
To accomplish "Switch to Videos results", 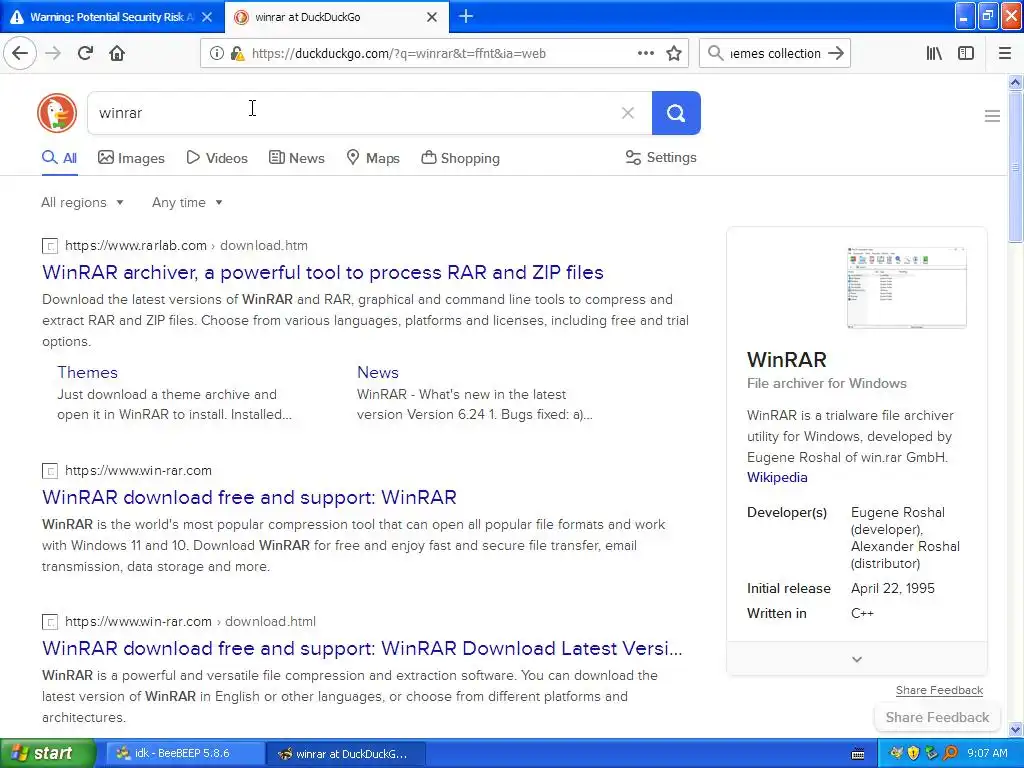I will pos(217,158).
